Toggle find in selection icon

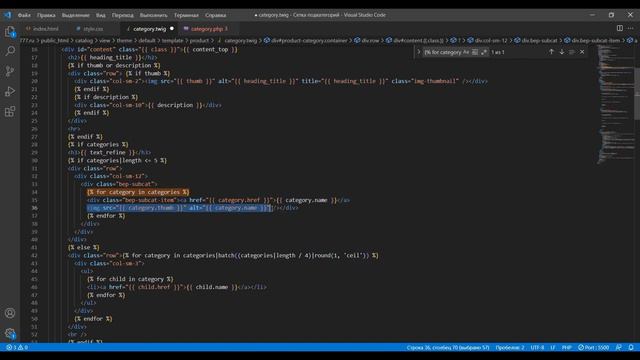click(572, 52)
